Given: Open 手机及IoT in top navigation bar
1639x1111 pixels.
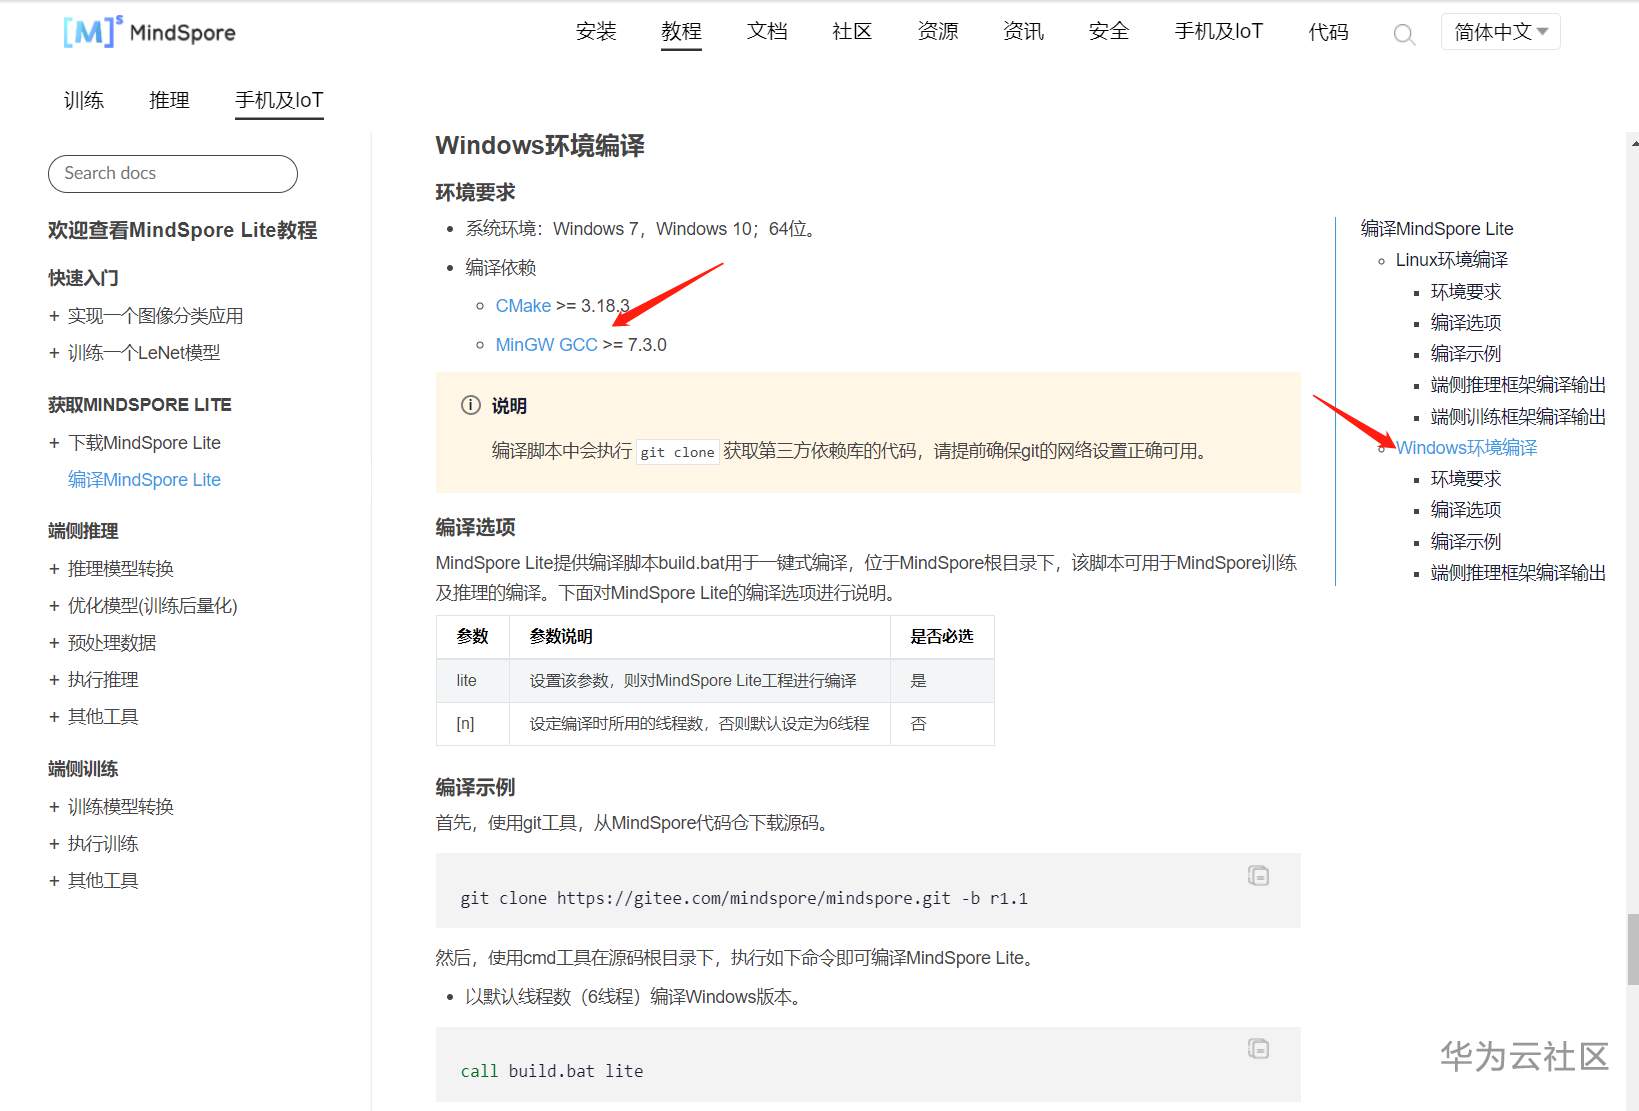Looking at the screenshot, I should 1219,32.
